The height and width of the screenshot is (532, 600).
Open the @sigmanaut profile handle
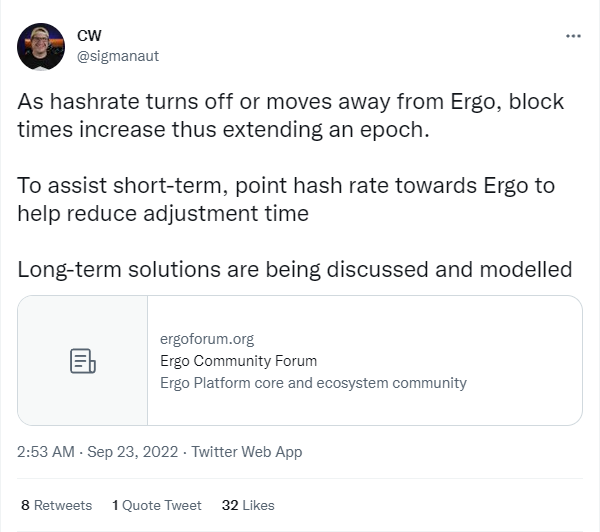pos(118,56)
